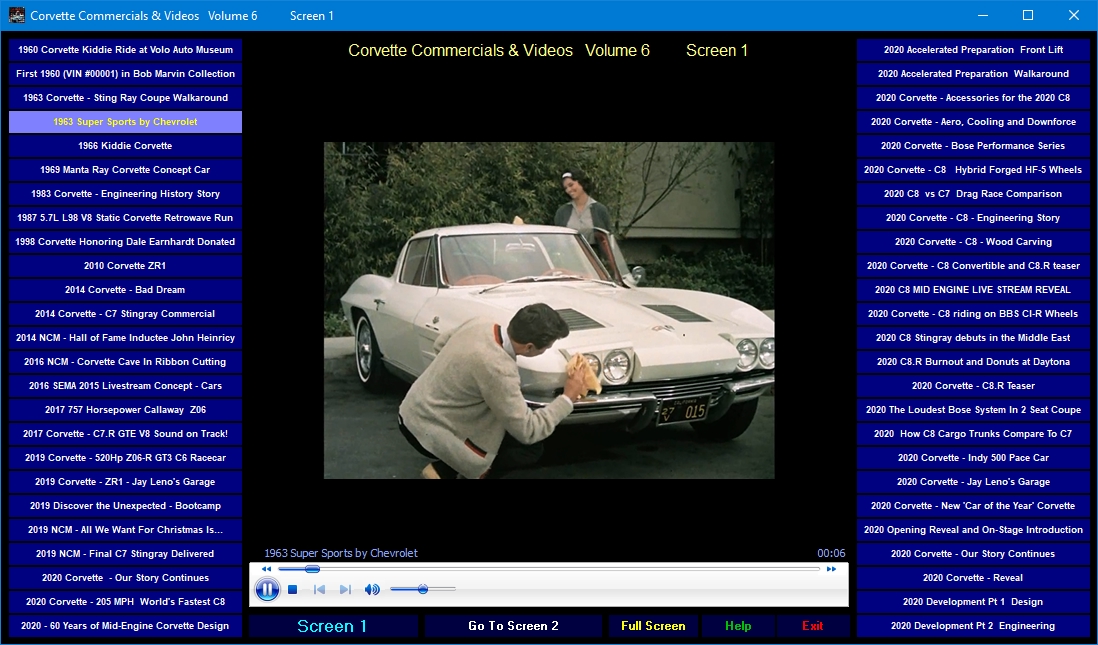
Task: Play 2016 NCM Corvette Cave In Ribbon Cutting
Action: pyautogui.click(x=125, y=362)
